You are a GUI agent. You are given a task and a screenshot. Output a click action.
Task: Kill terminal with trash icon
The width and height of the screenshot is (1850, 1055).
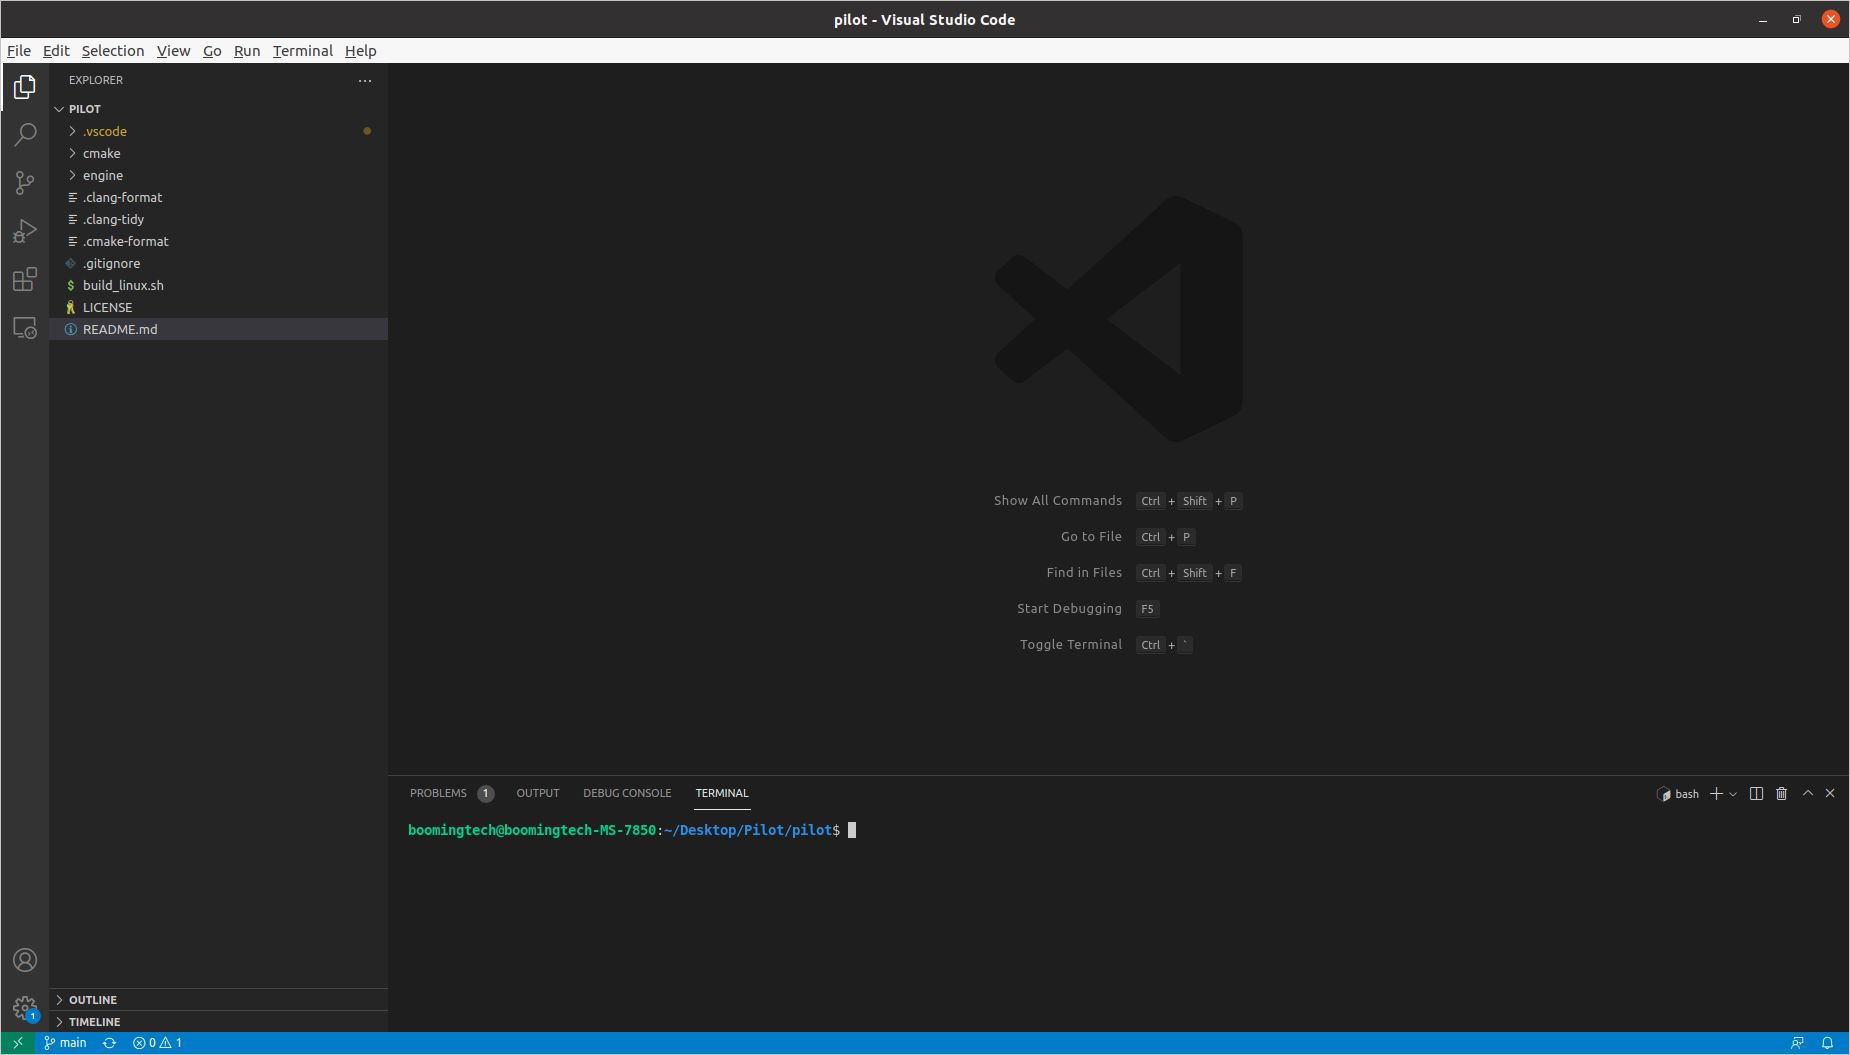1781,793
